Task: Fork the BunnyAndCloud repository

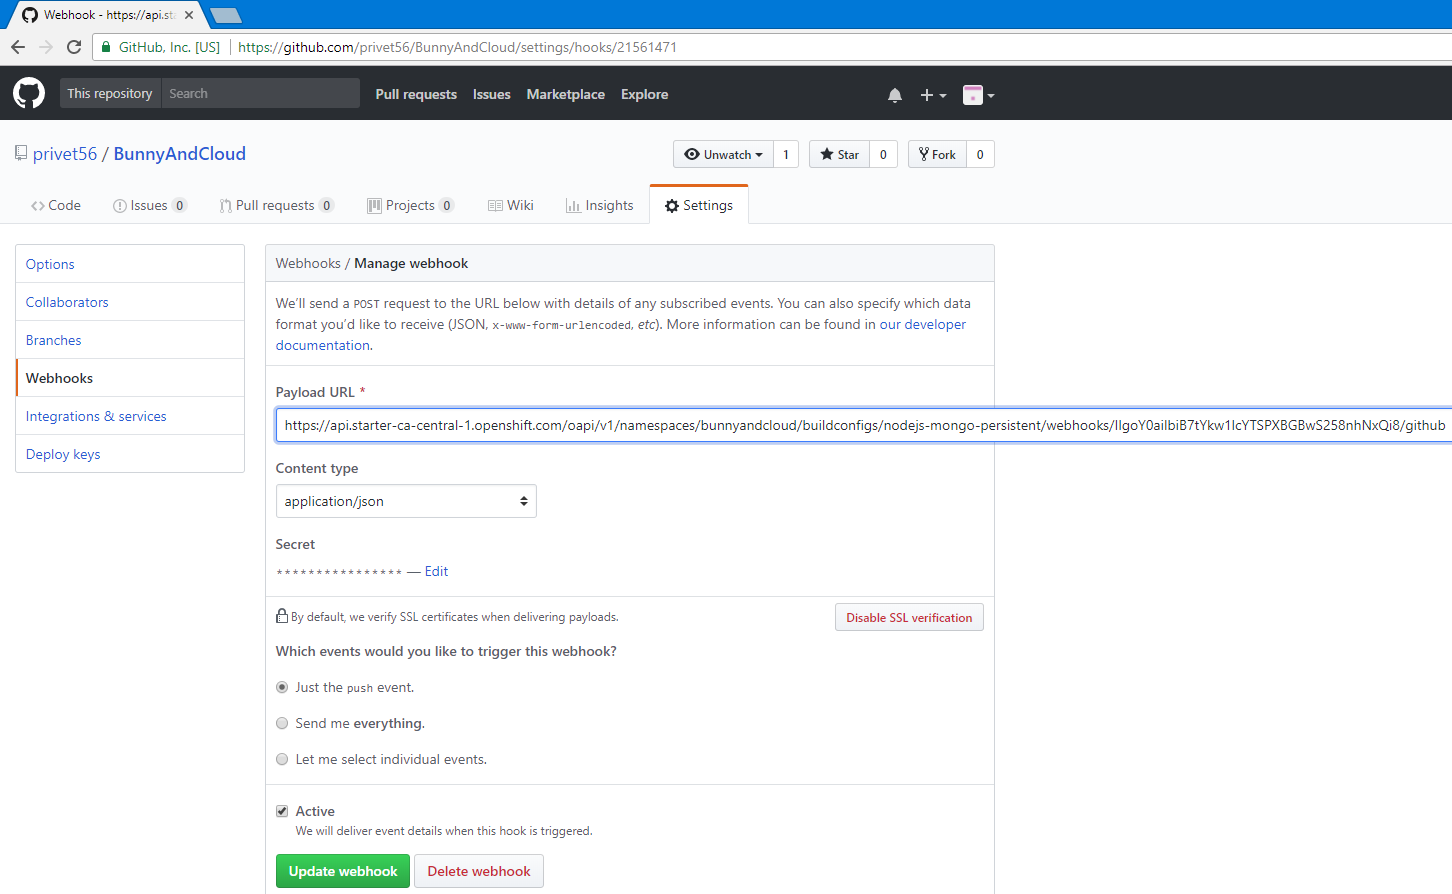Action: [937, 154]
